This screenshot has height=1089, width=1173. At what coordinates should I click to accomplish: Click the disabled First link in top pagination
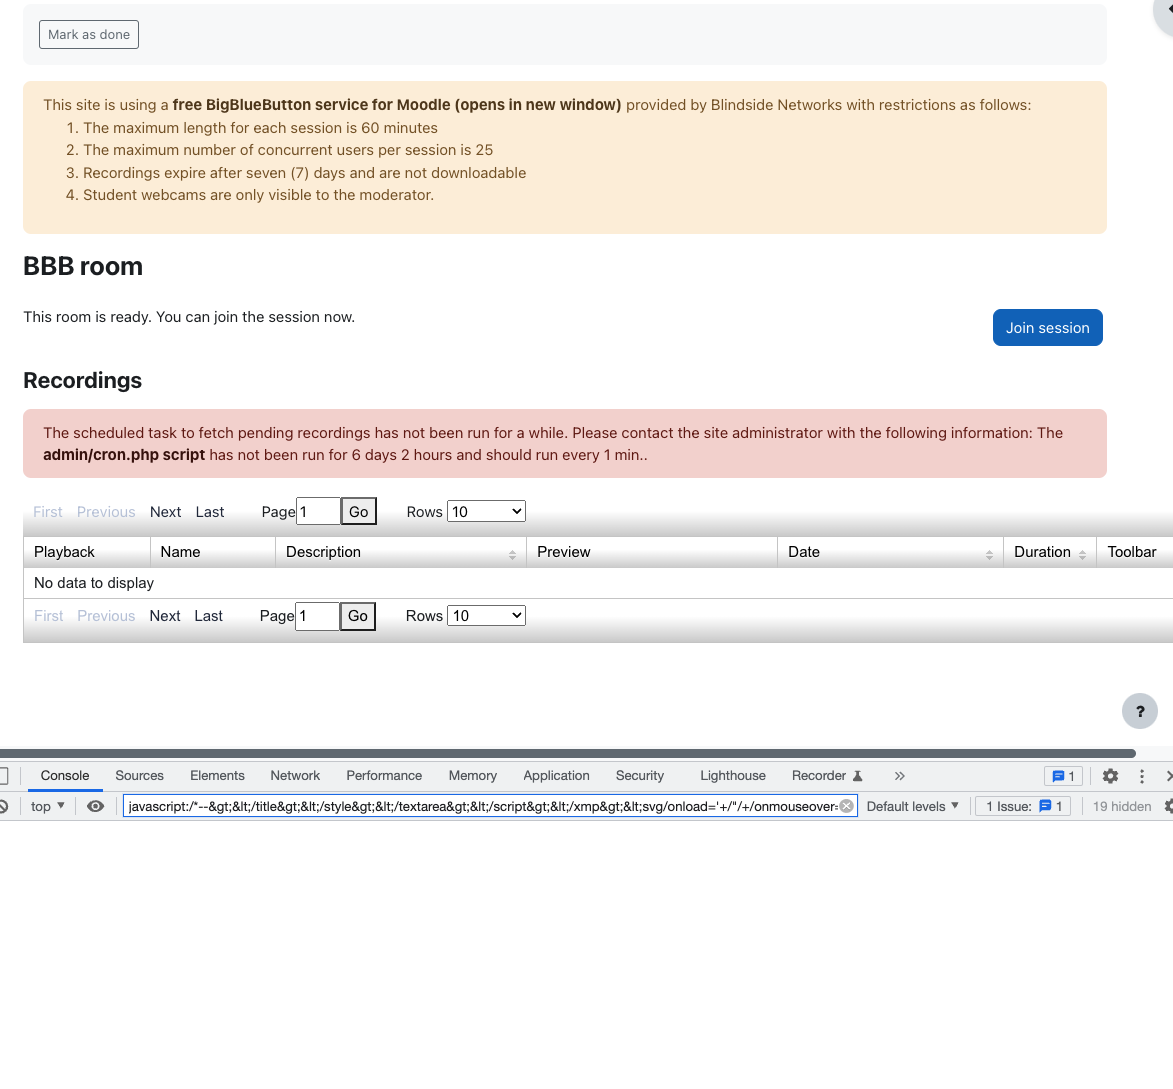(x=48, y=512)
